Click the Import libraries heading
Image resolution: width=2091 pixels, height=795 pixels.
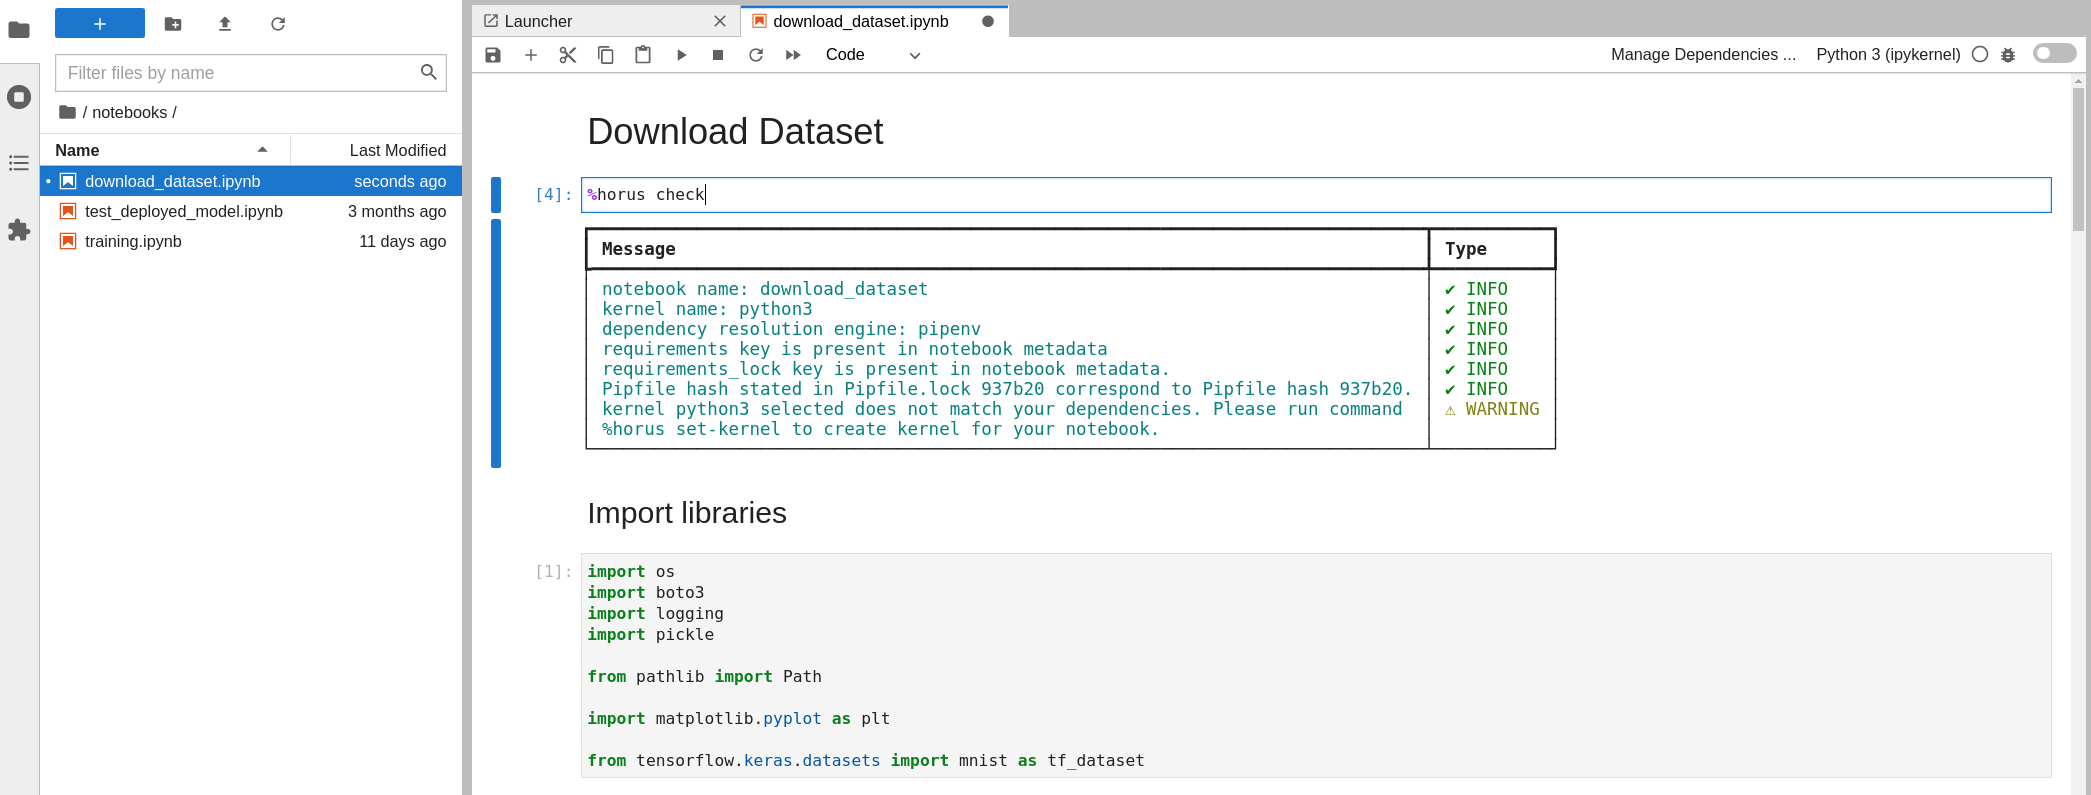pos(687,513)
